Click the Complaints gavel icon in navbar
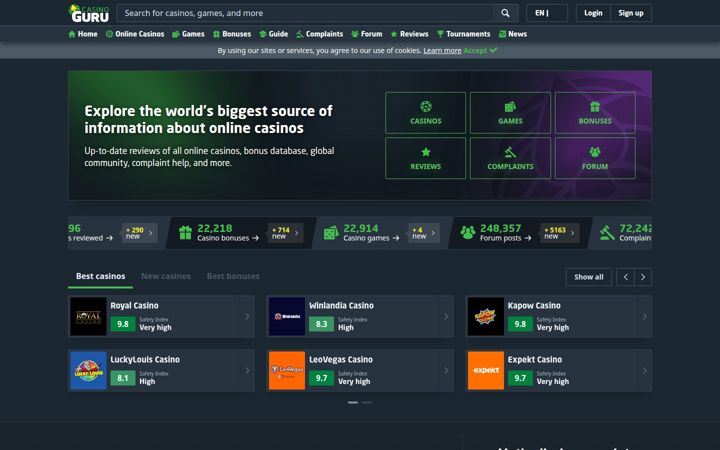 coord(300,34)
